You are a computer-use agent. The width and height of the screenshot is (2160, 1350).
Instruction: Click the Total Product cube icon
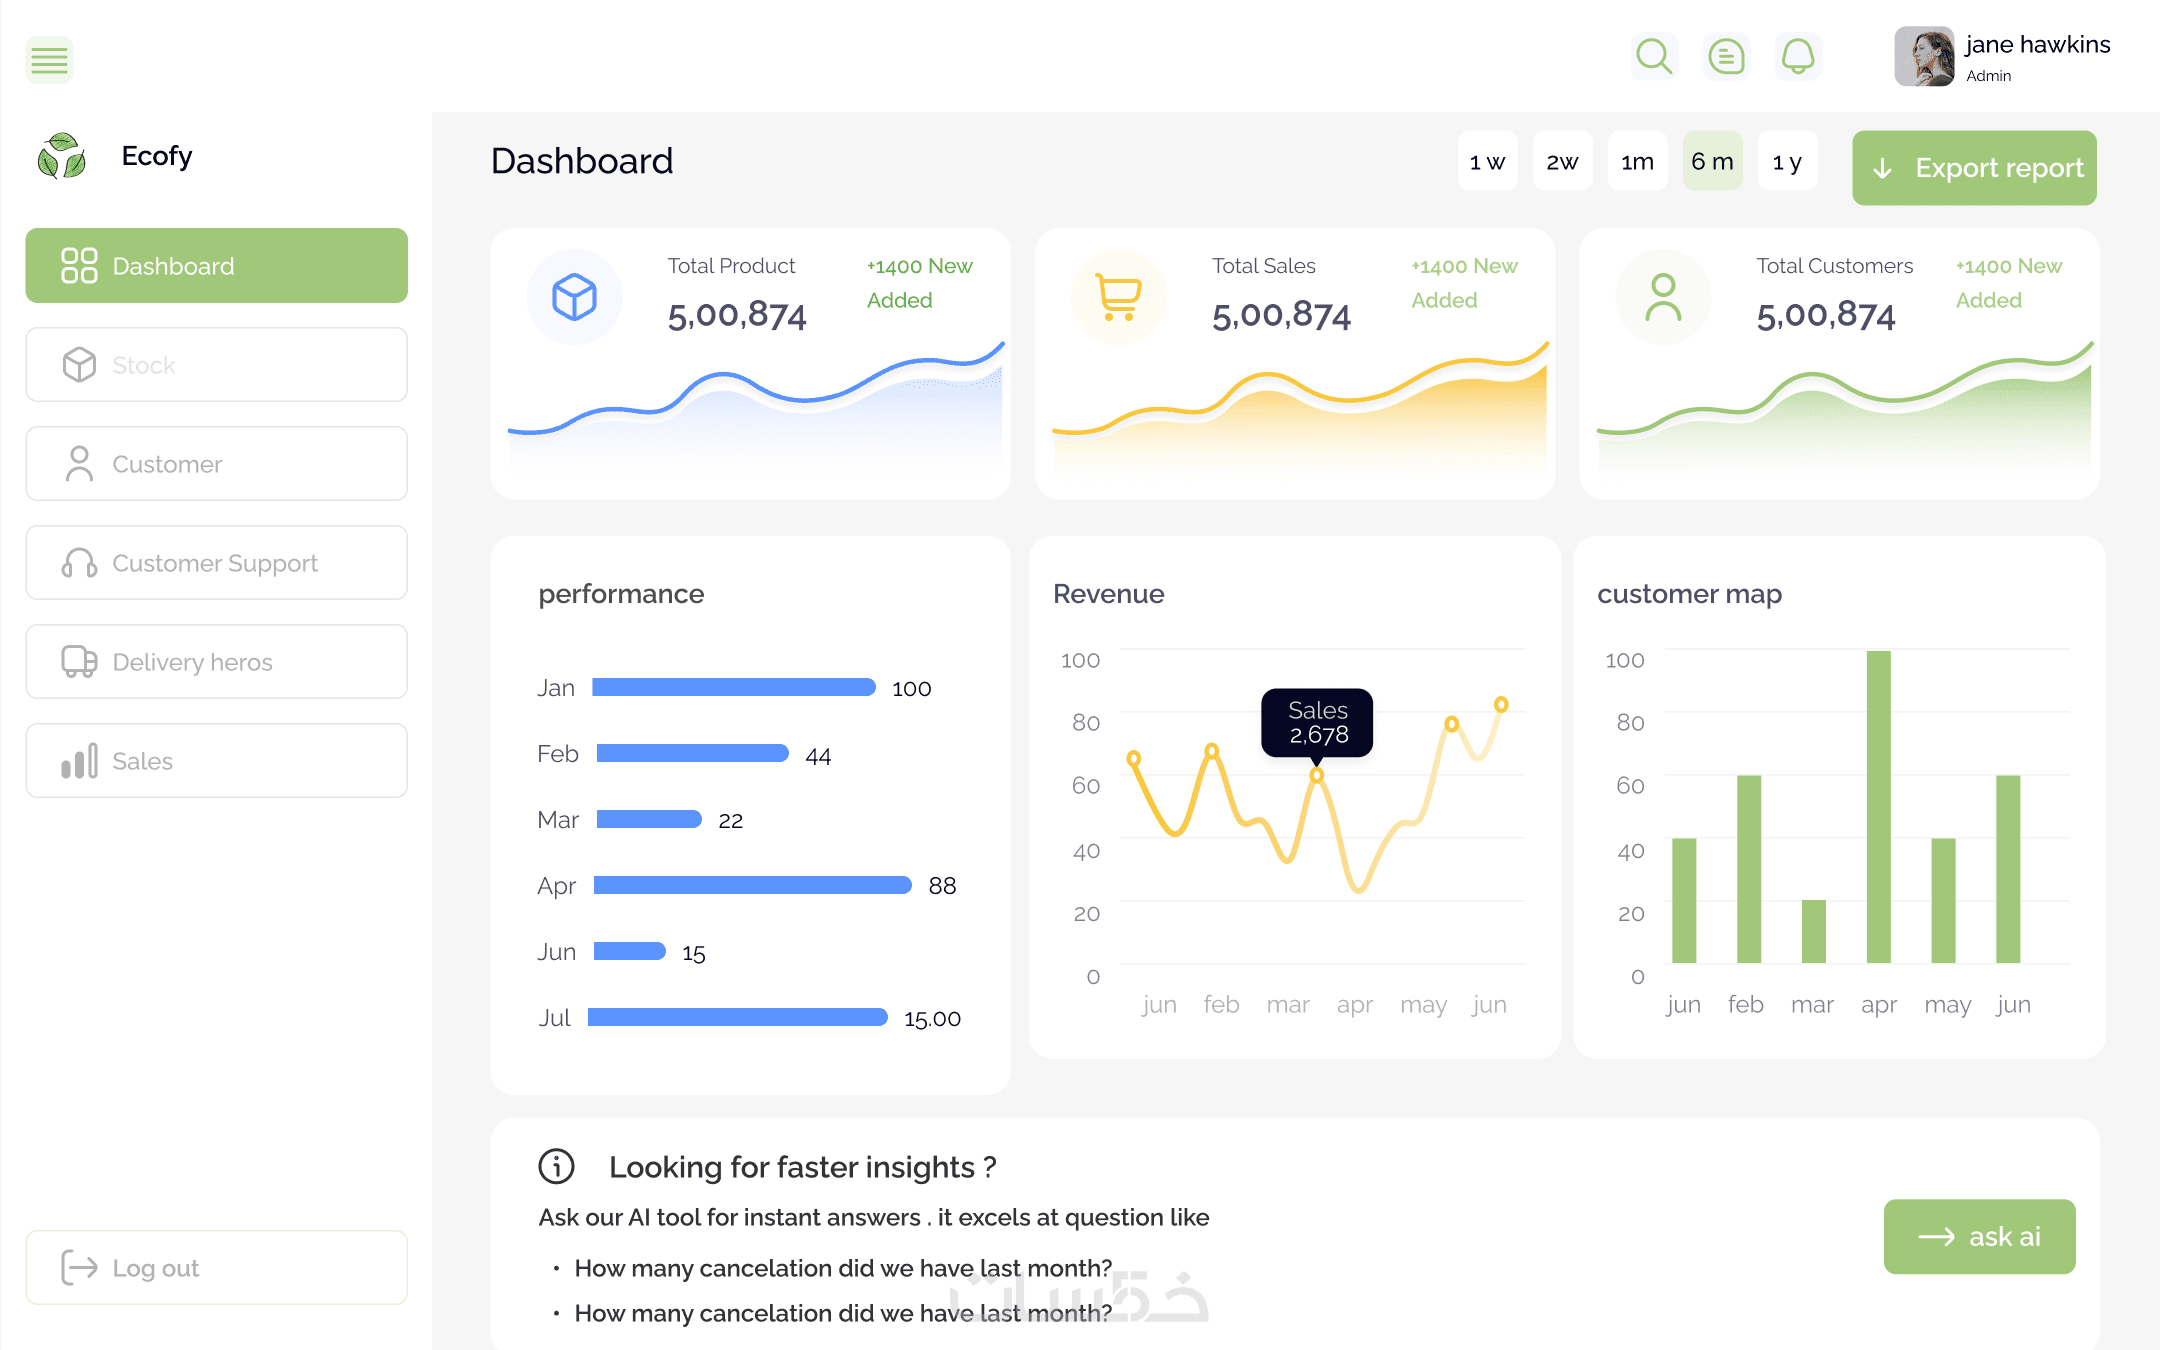(x=574, y=297)
